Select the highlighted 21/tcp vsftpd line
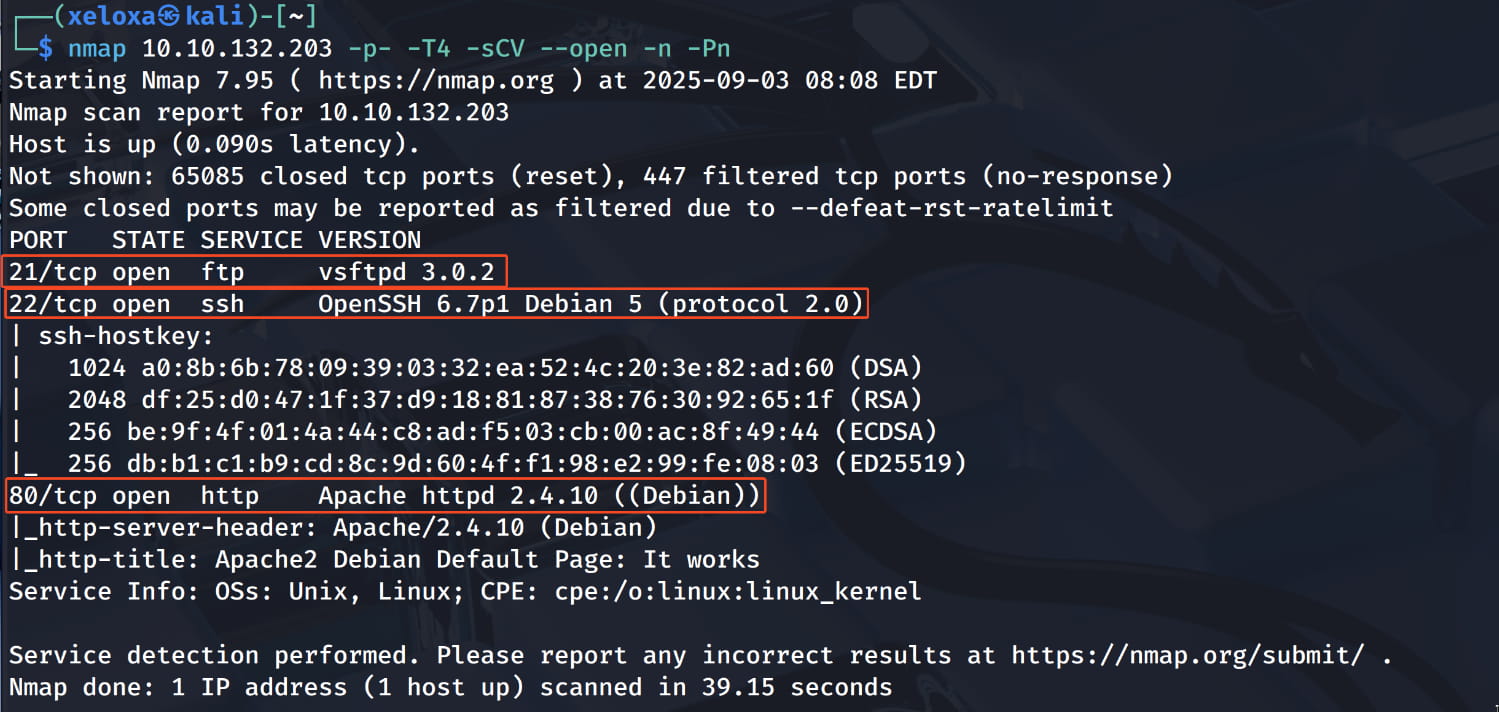 click(x=256, y=272)
